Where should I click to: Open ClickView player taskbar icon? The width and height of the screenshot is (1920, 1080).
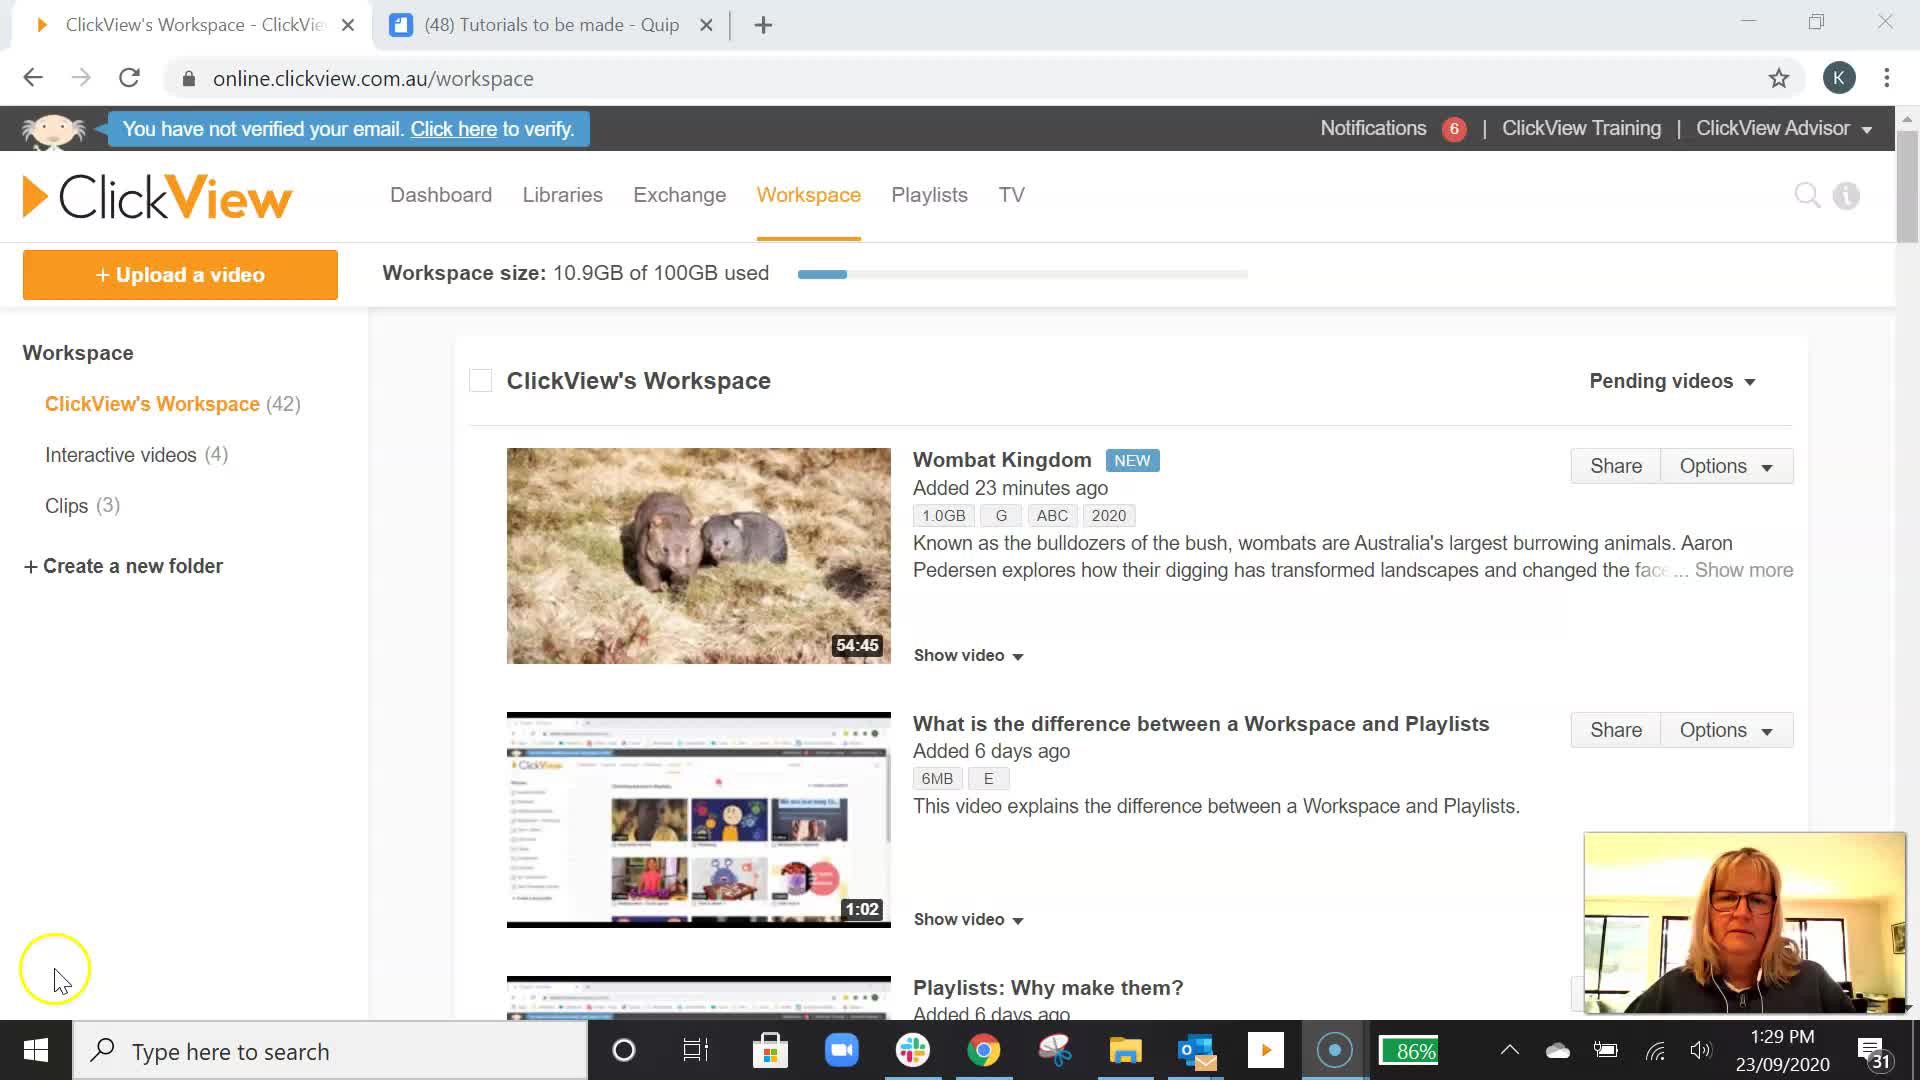click(x=1265, y=1051)
